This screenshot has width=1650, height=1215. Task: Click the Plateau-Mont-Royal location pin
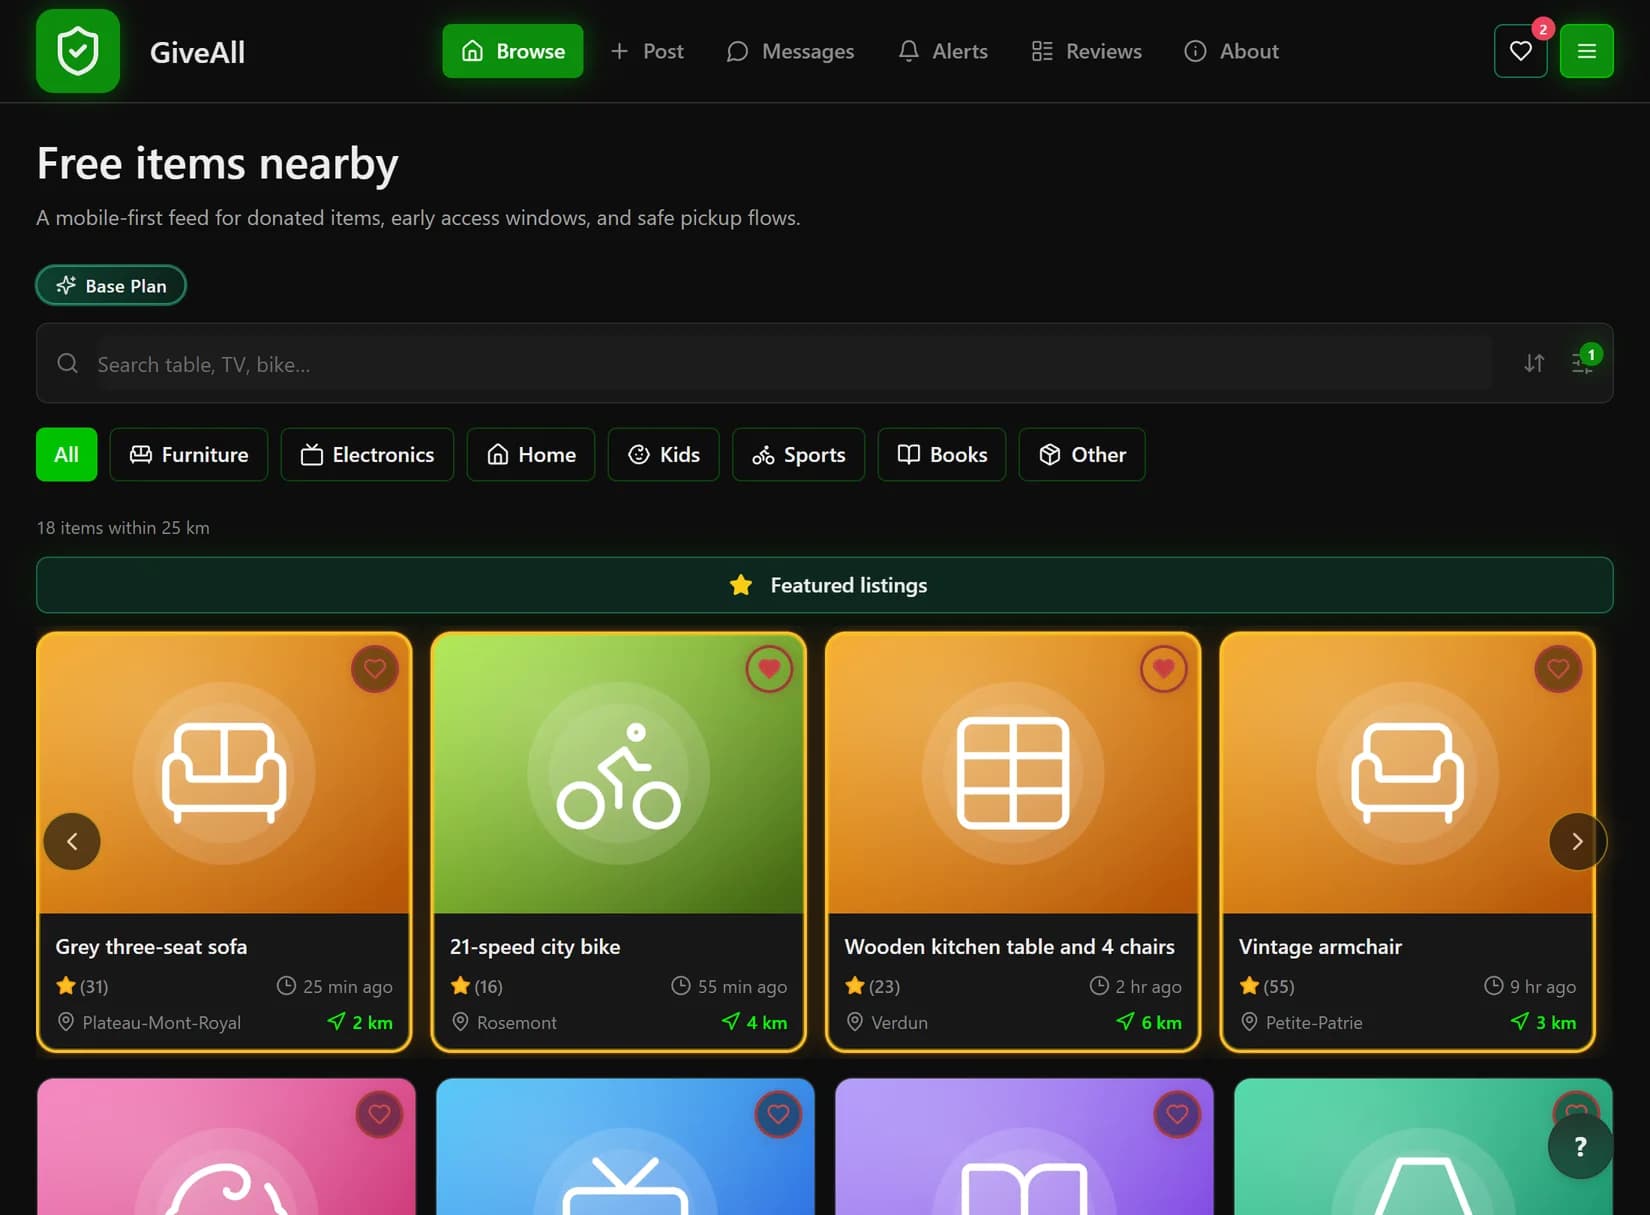[x=66, y=1022]
